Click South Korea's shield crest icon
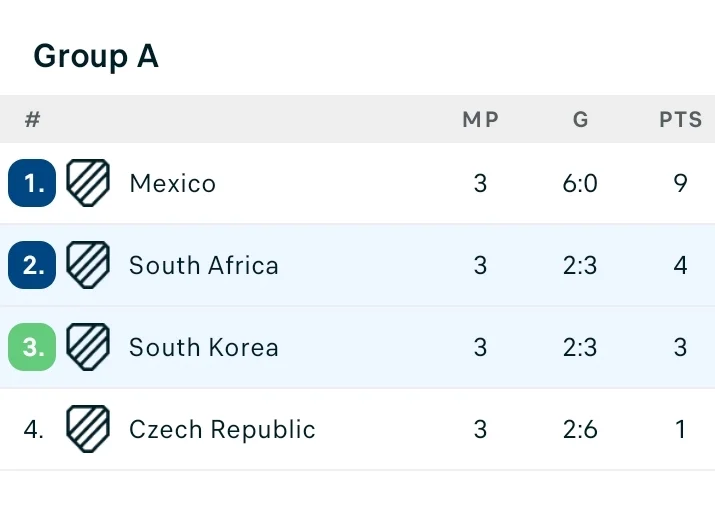Viewport: 715px width, 516px height. point(88,347)
